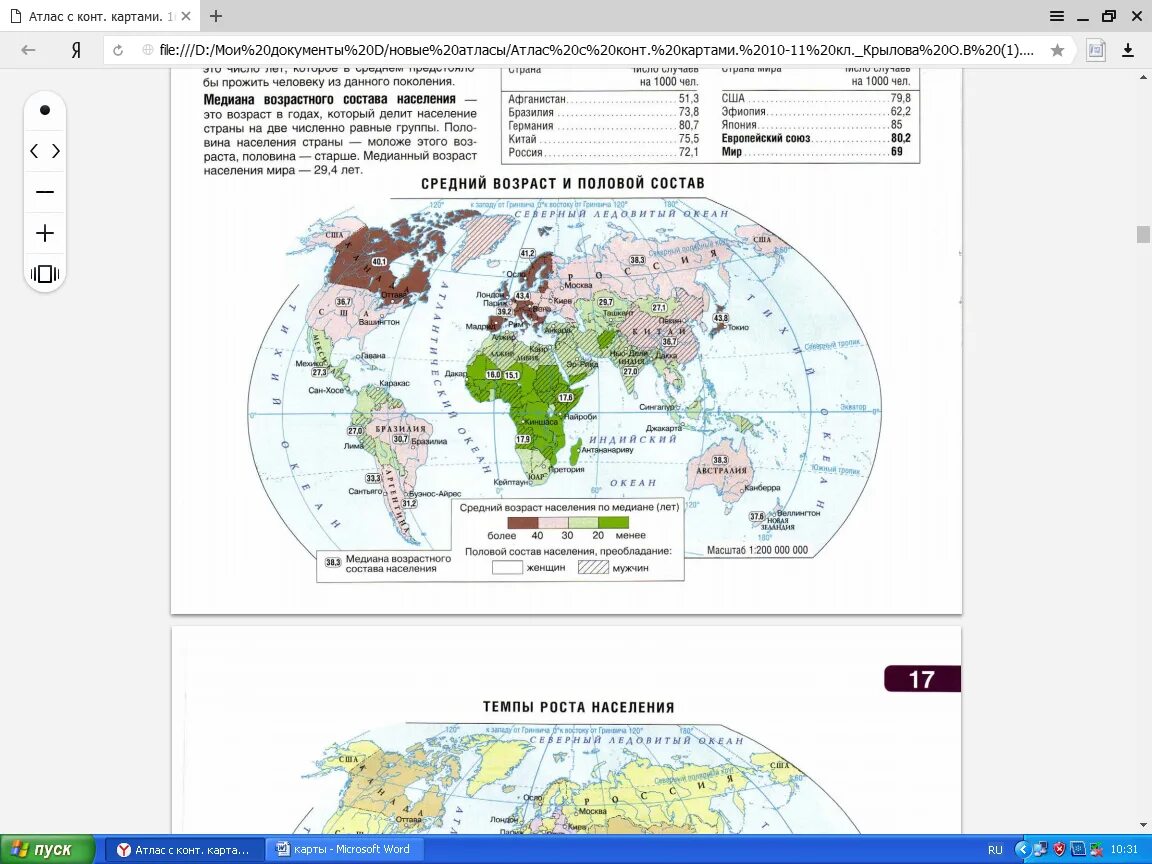The width and height of the screenshot is (1152, 864).
Task: Close the Атлас с конт. картами tab
Action: [x=186, y=16]
